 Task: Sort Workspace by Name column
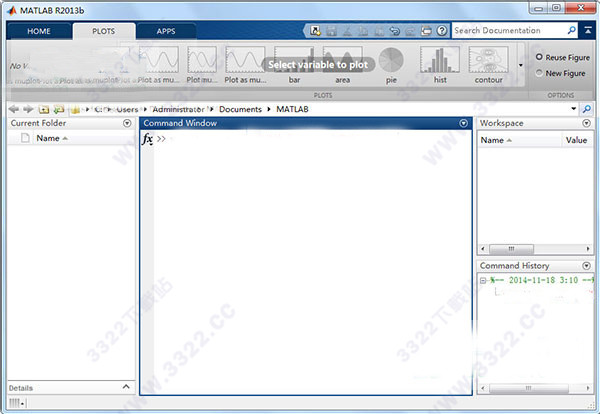click(496, 140)
